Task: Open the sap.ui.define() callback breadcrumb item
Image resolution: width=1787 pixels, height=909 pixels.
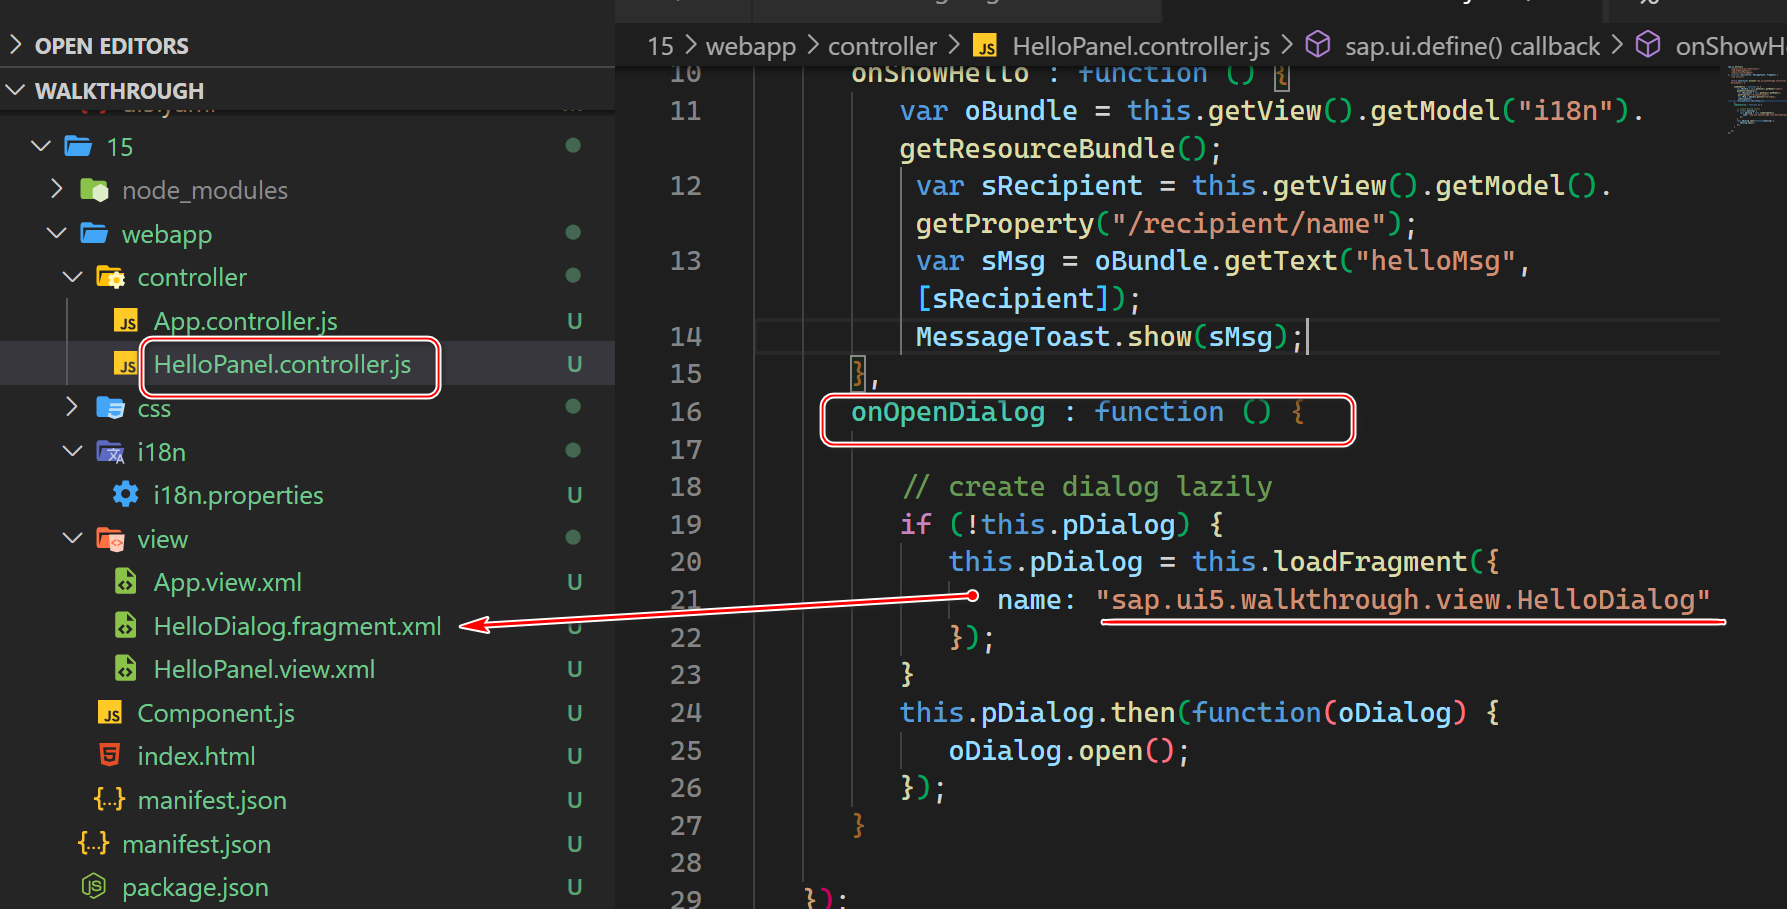Action: click(x=1470, y=45)
